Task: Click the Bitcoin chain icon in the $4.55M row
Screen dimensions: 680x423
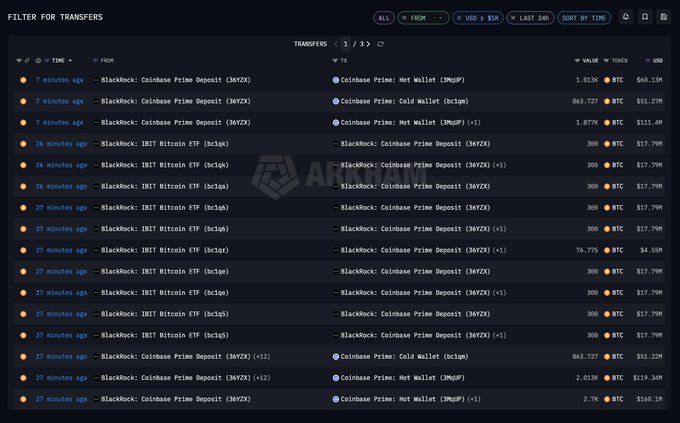Action: point(23,250)
